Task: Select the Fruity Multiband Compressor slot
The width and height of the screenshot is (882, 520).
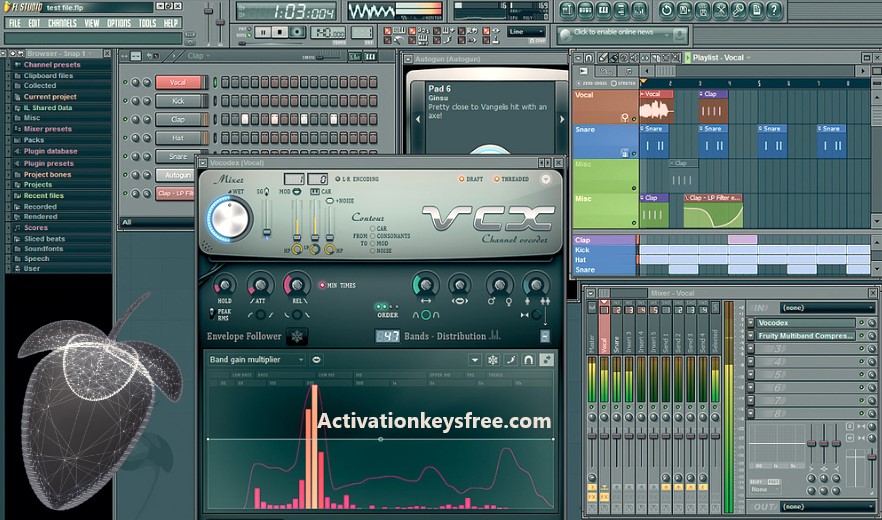Action: click(x=806, y=336)
